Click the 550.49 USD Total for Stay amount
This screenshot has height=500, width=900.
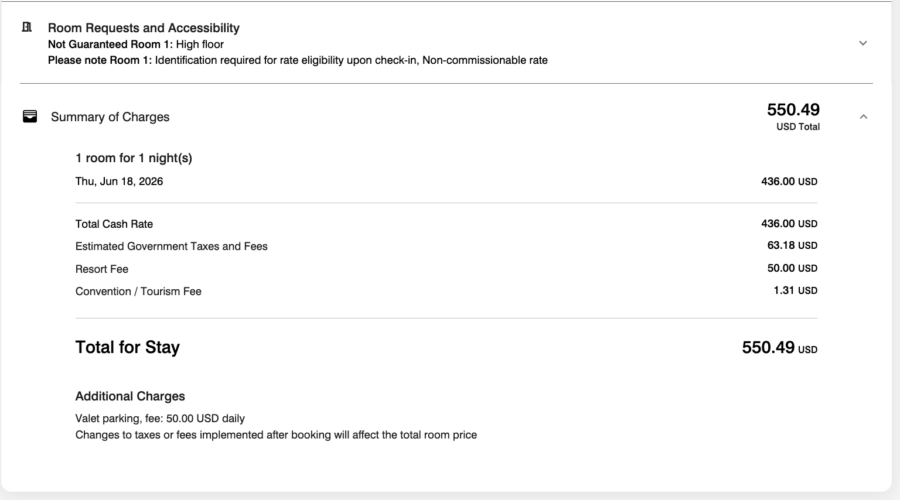[779, 347]
